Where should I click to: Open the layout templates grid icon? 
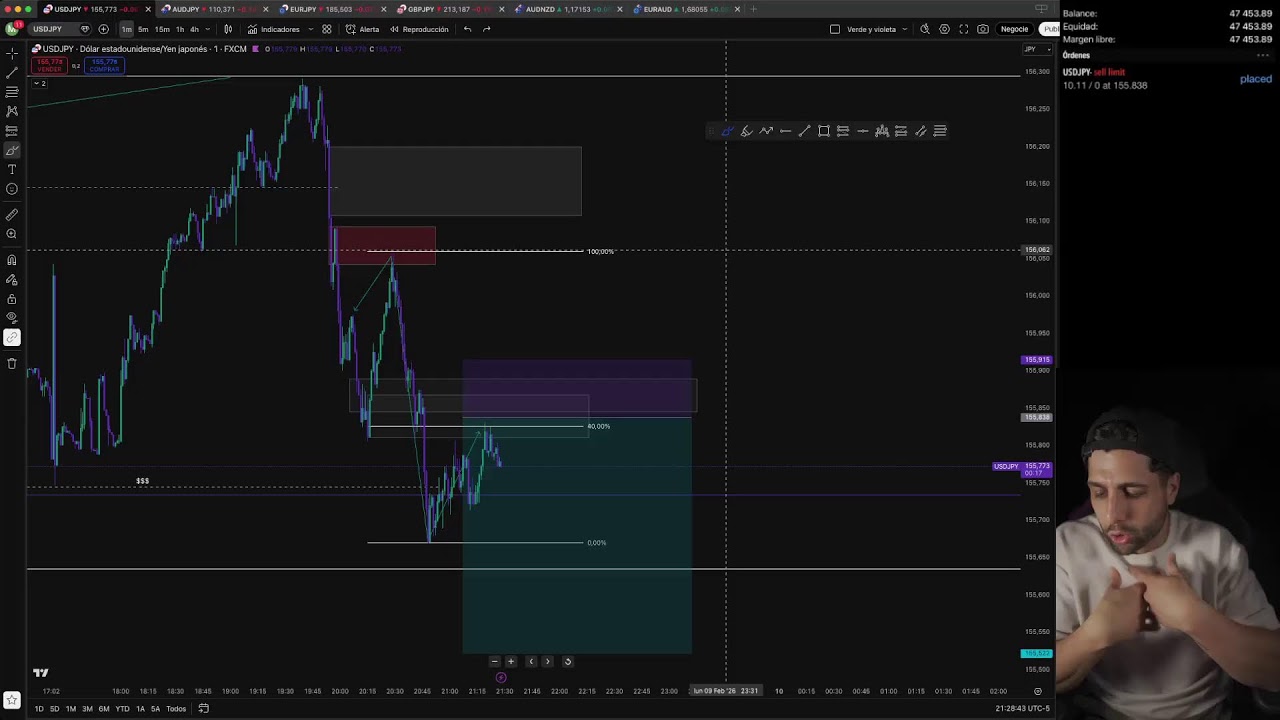click(326, 29)
